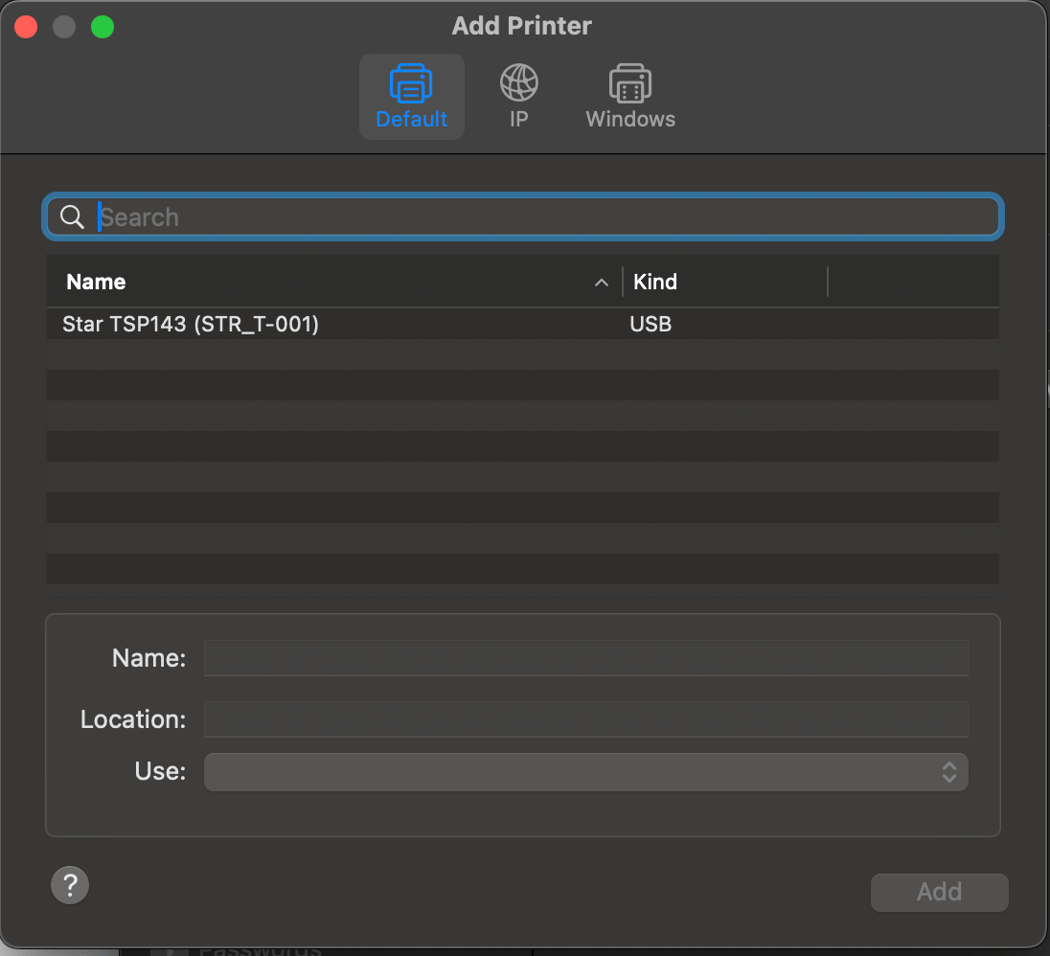Sort the list by Kind column header
1050x956 pixels.
655,282
